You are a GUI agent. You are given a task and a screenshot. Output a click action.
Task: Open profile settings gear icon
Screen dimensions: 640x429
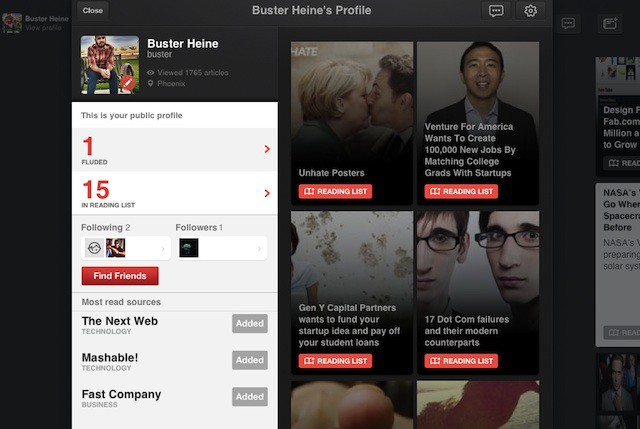pyautogui.click(x=531, y=11)
